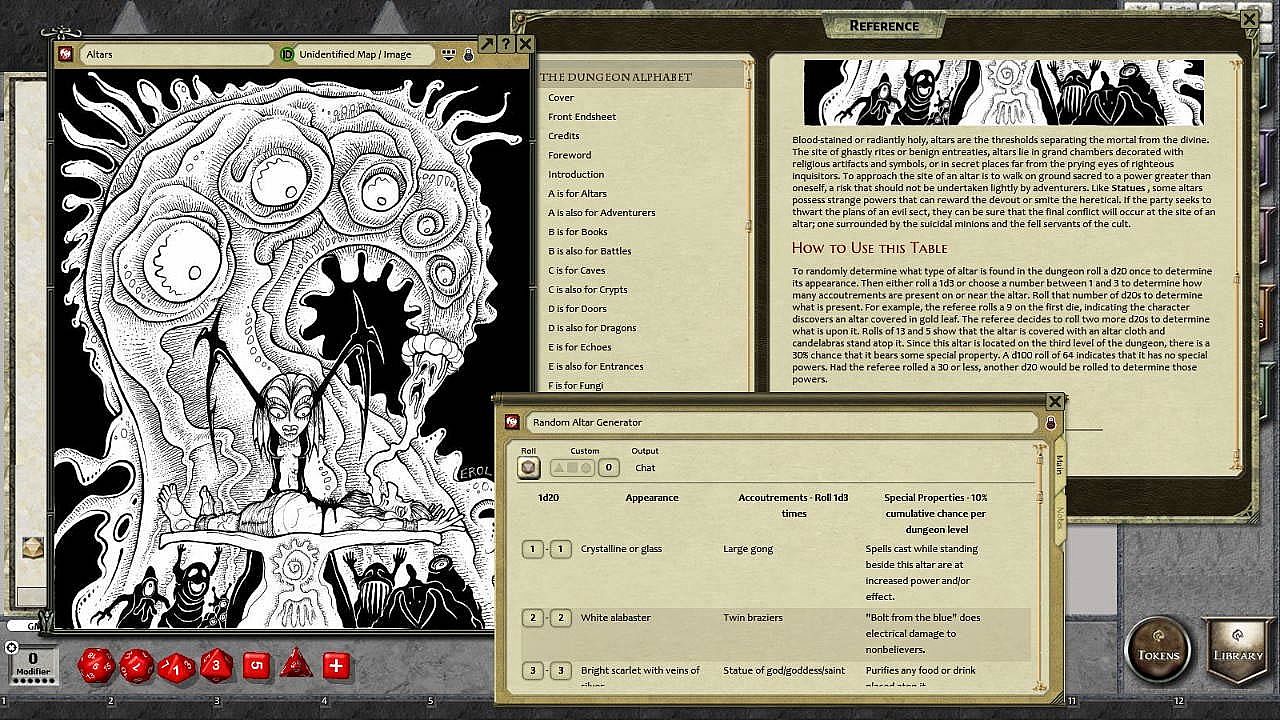Click the d20 die in the dice tray
This screenshot has width=1280, height=720.
(x=96, y=665)
